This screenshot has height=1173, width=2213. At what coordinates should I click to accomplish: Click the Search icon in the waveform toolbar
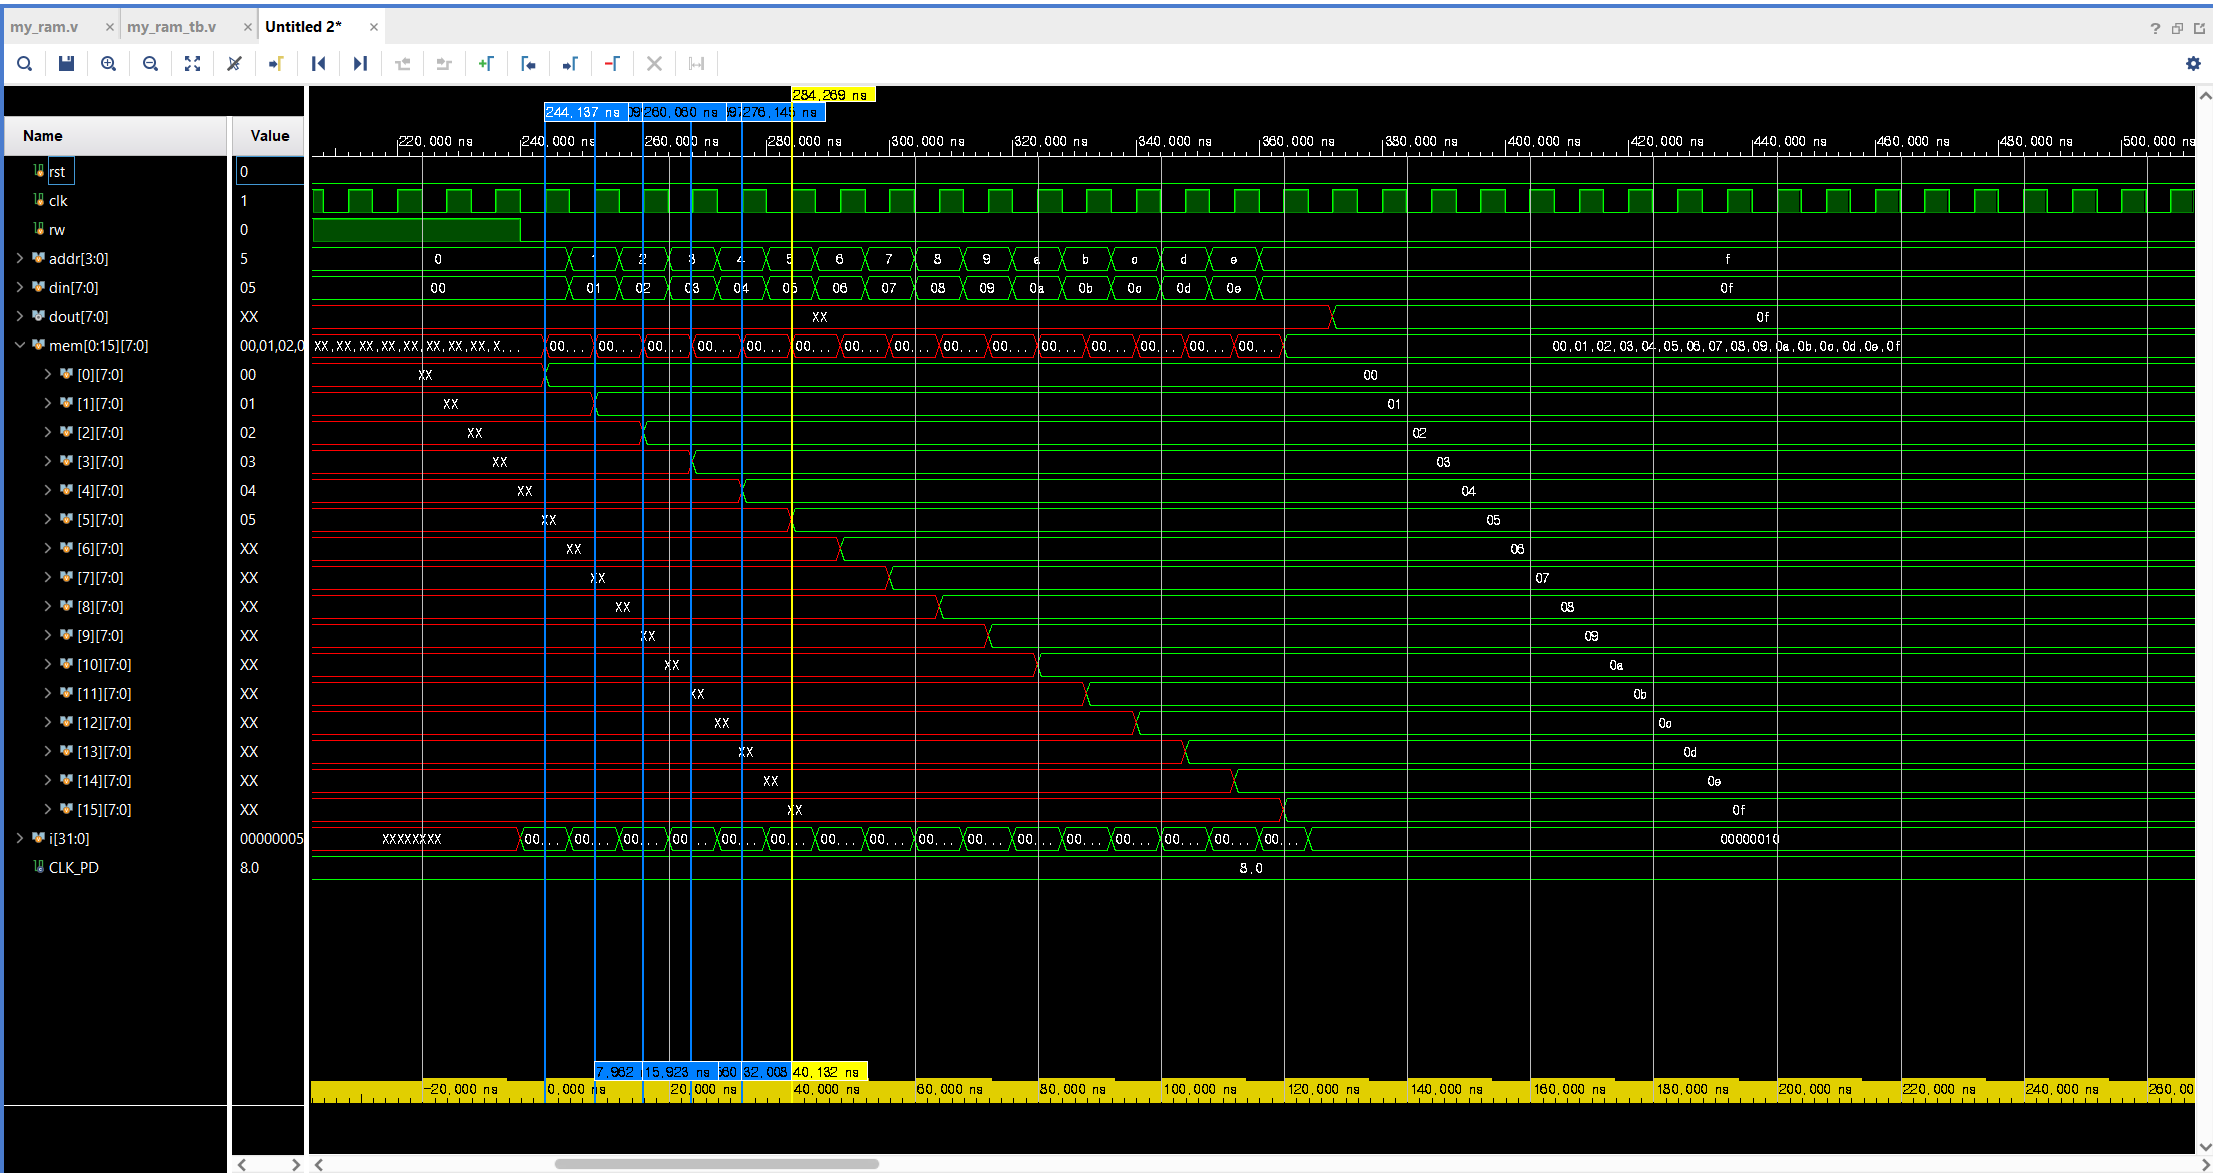coord(25,64)
